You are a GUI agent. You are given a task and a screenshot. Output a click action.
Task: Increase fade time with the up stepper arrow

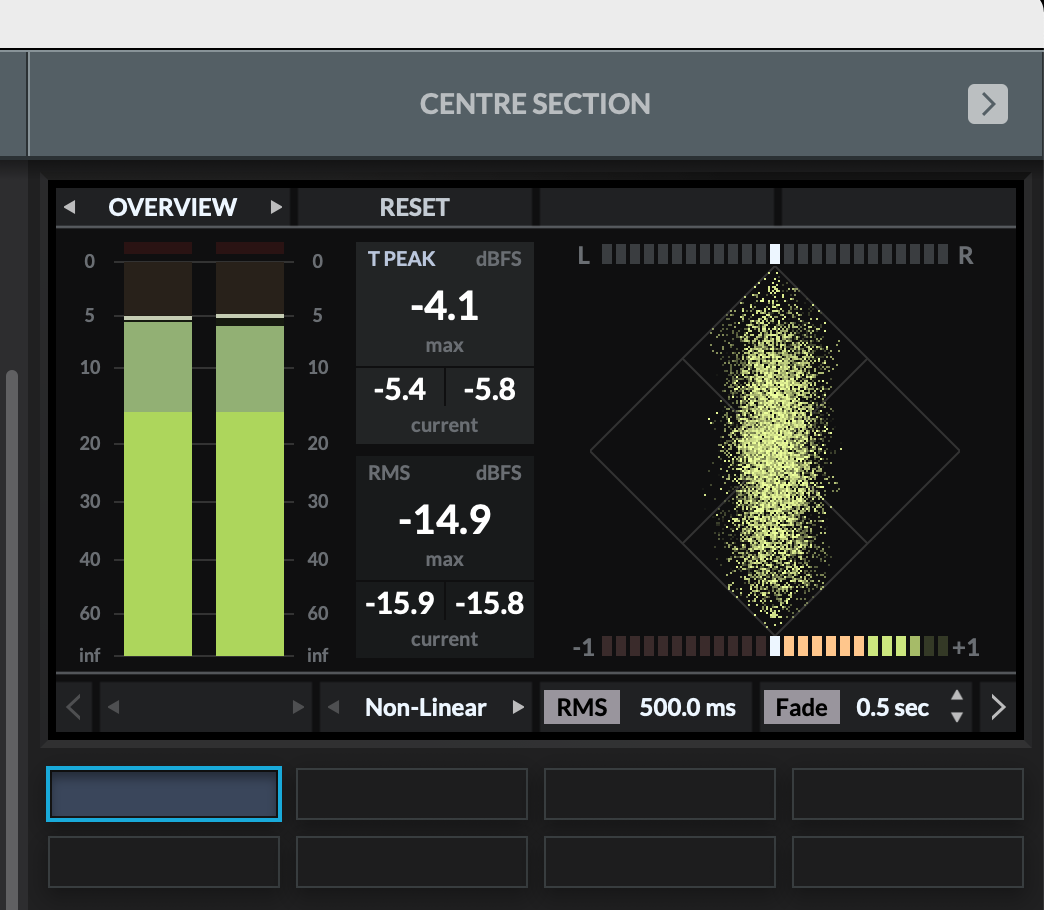tap(957, 696)
